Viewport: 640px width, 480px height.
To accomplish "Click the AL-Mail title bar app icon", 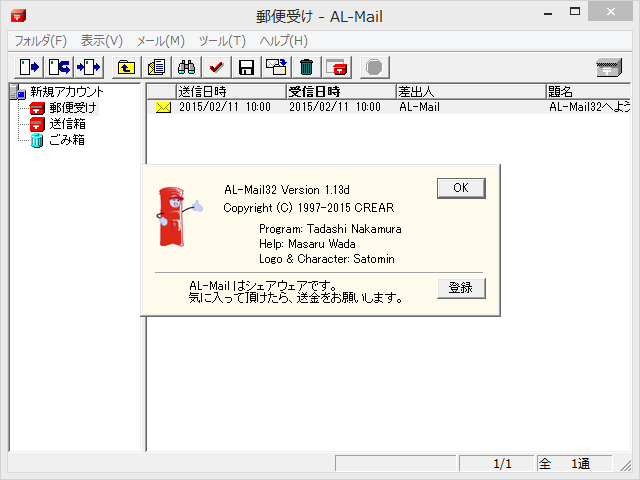I will pos(18,16).
